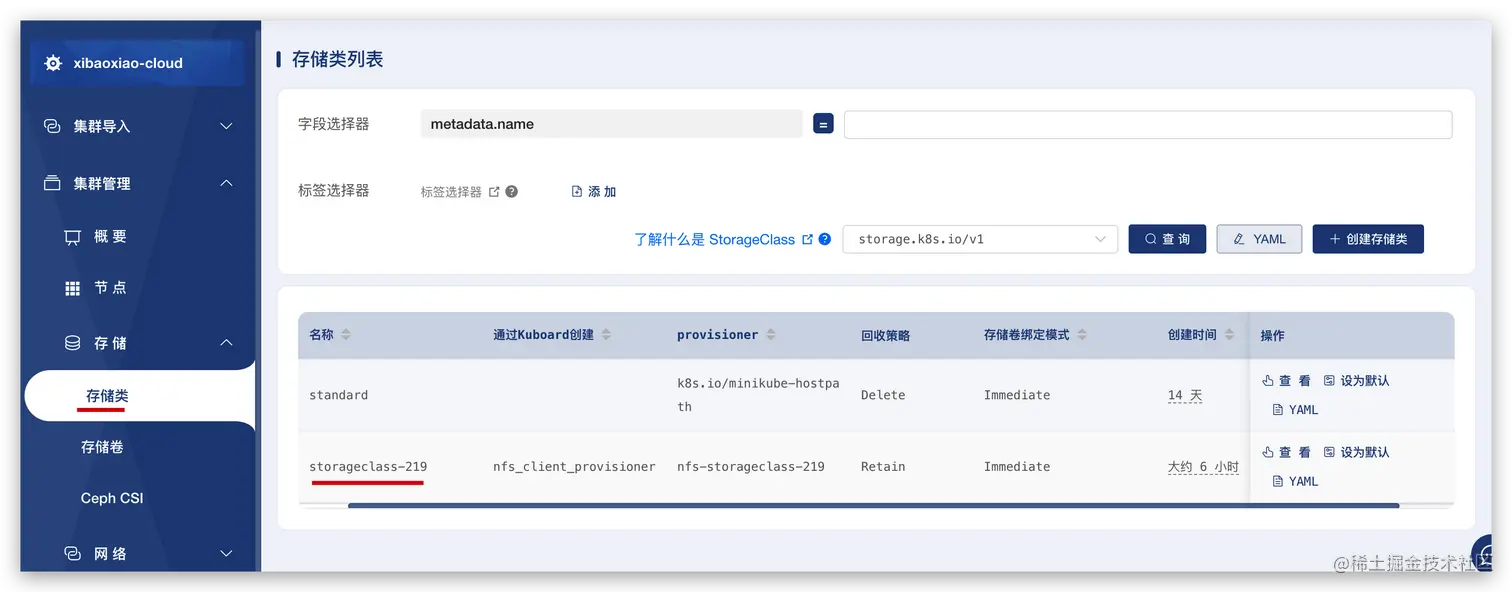Image resolution: width=1512 pixels, height=592 pixels.
Task: Click help icon after 了解什么是 StorageClass
Action: coord(825,239)
